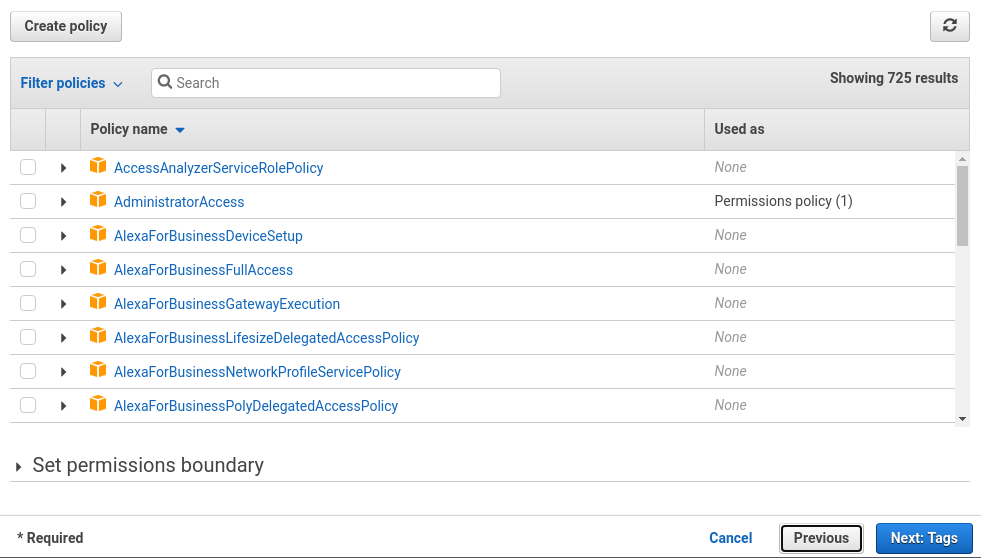The height and width of the screenshot is (558, 981).
Task: Open AlexaForBusinessNetworkProfileServicePolicy link
Action: click(x=257, y=372)
